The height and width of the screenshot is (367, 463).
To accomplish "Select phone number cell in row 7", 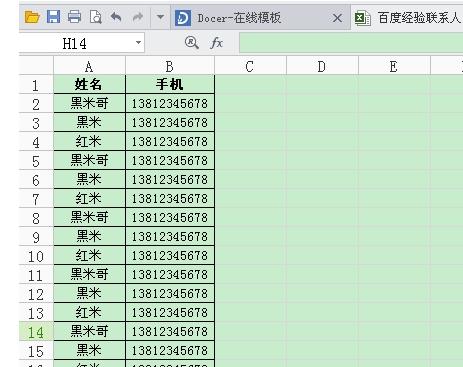I will [x=170, y=198].
